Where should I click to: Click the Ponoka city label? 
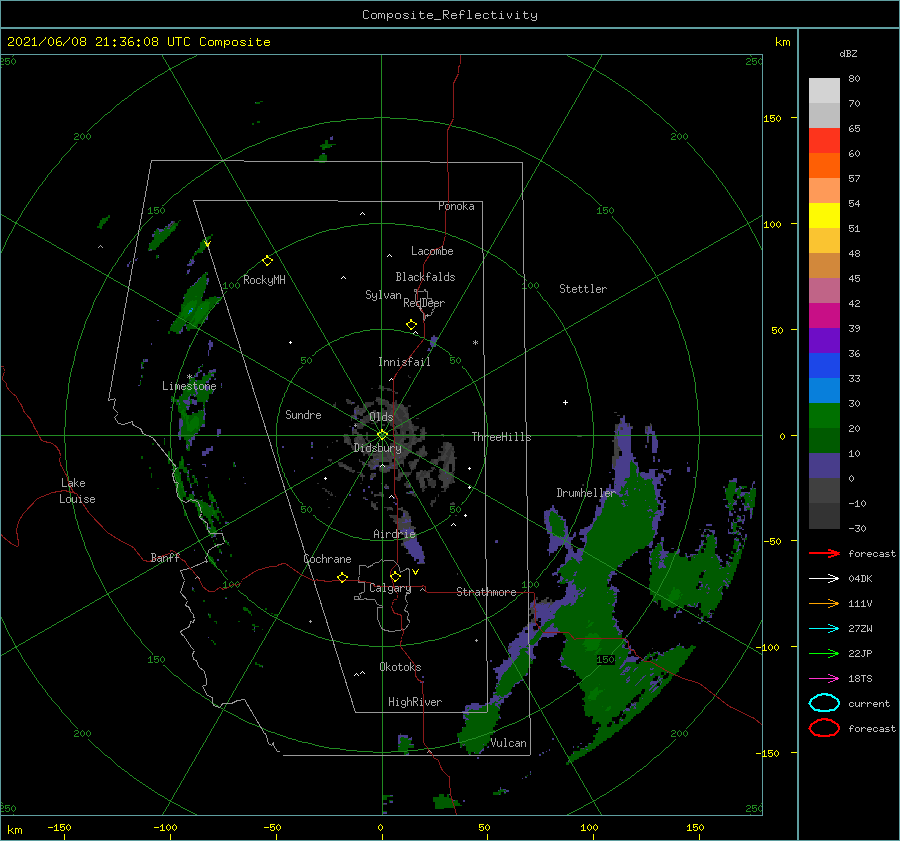pos(456,206)
